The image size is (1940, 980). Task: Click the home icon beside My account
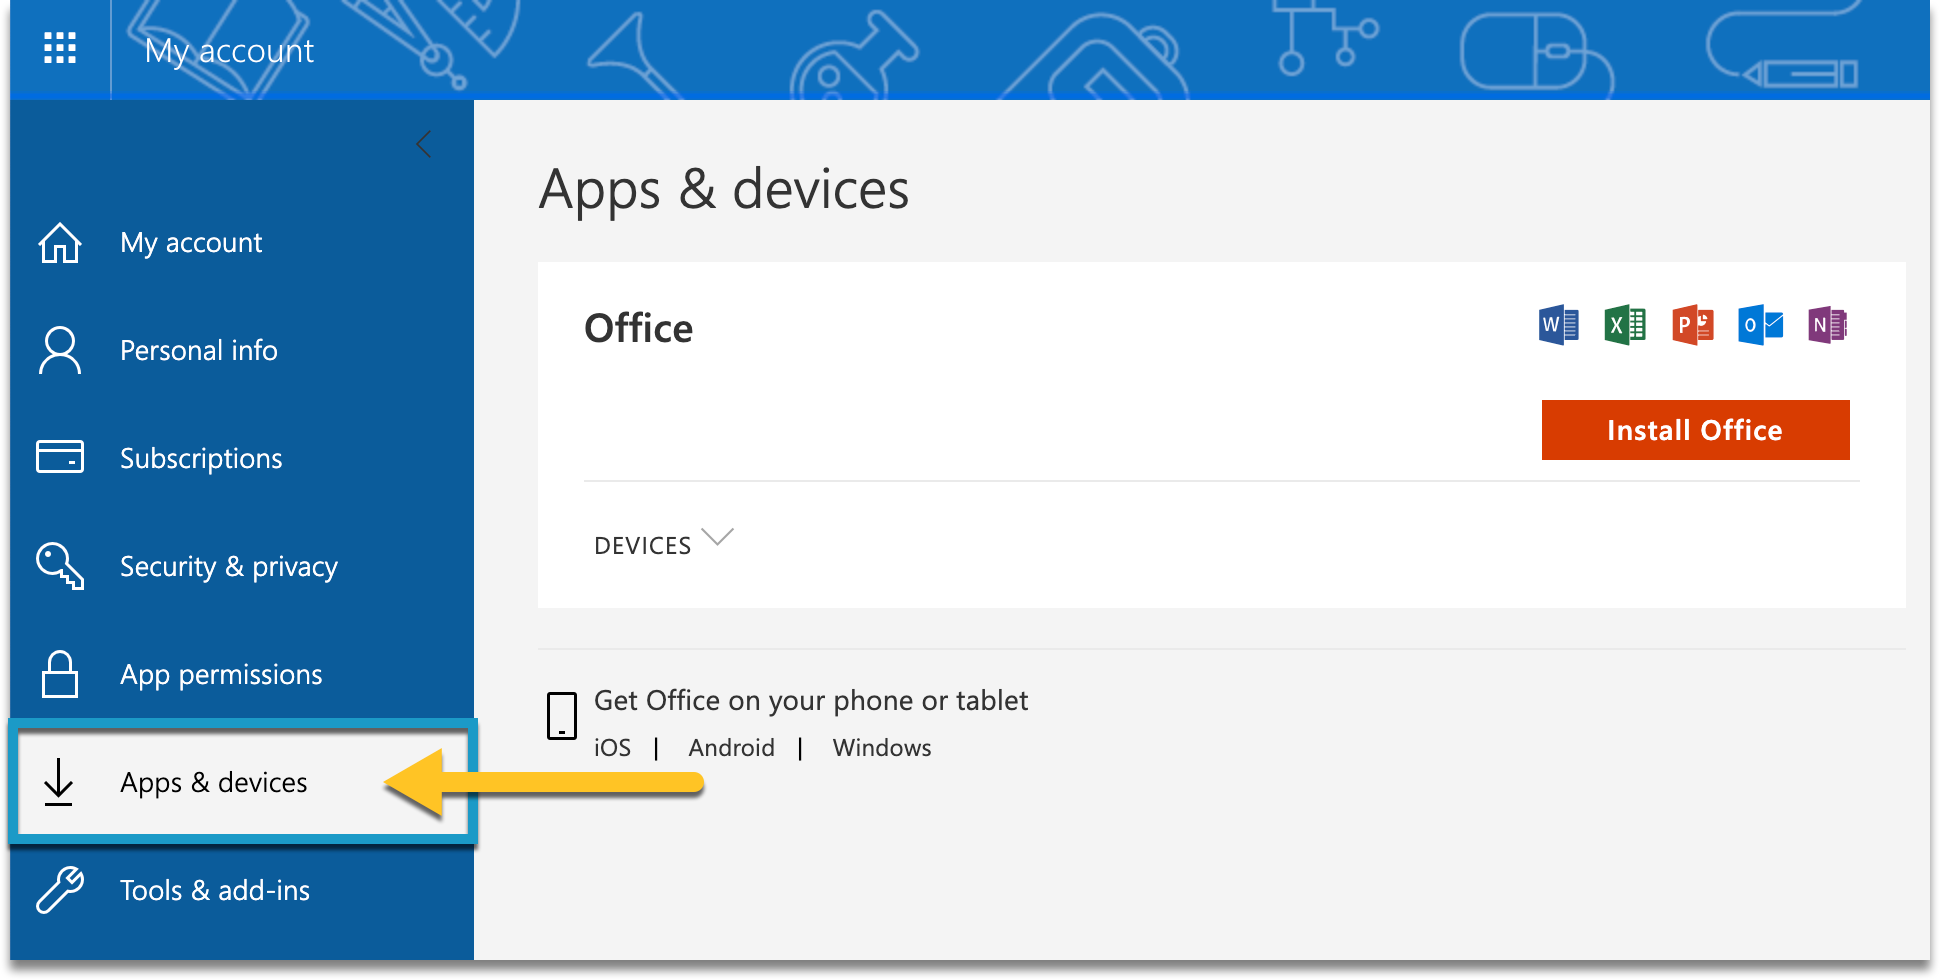(x=60, y=243)
